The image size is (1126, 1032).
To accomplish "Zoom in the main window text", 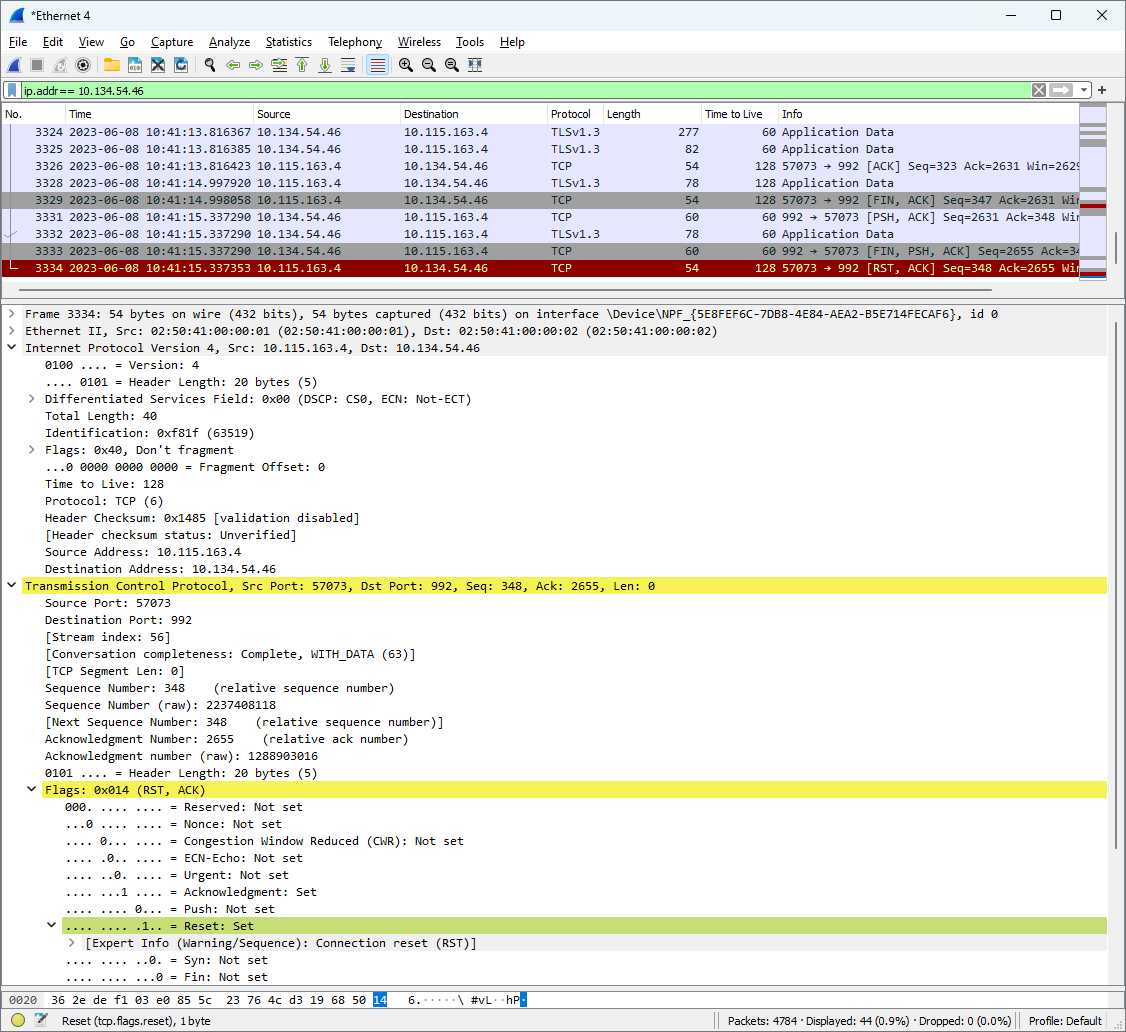I will tap(406, 65).
